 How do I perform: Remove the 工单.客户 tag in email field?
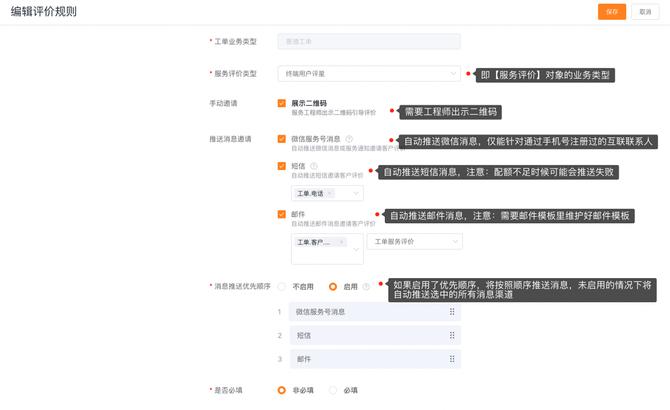coord(341,242)
